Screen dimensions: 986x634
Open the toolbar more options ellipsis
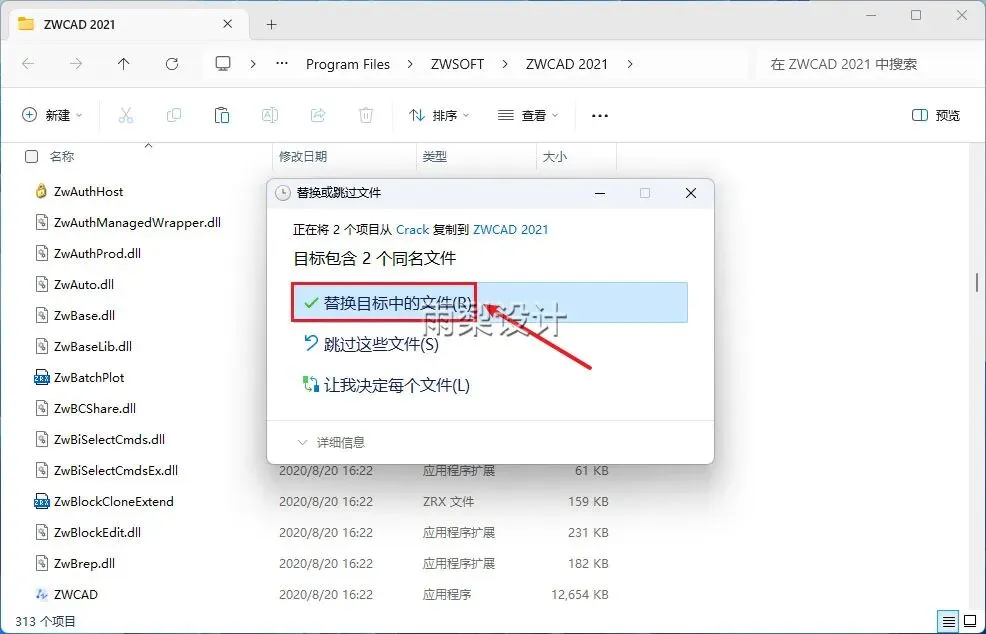tap(600, 116)
